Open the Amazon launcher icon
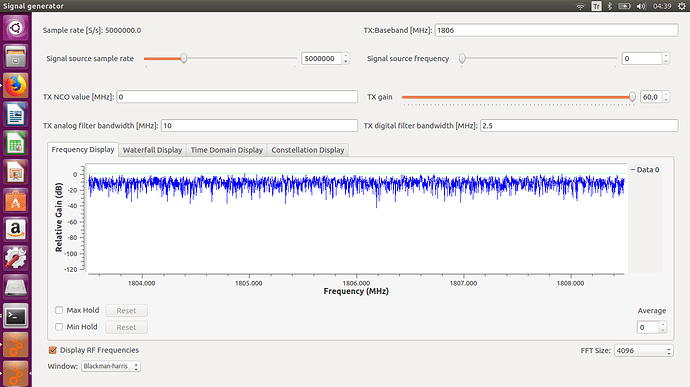 16,230
